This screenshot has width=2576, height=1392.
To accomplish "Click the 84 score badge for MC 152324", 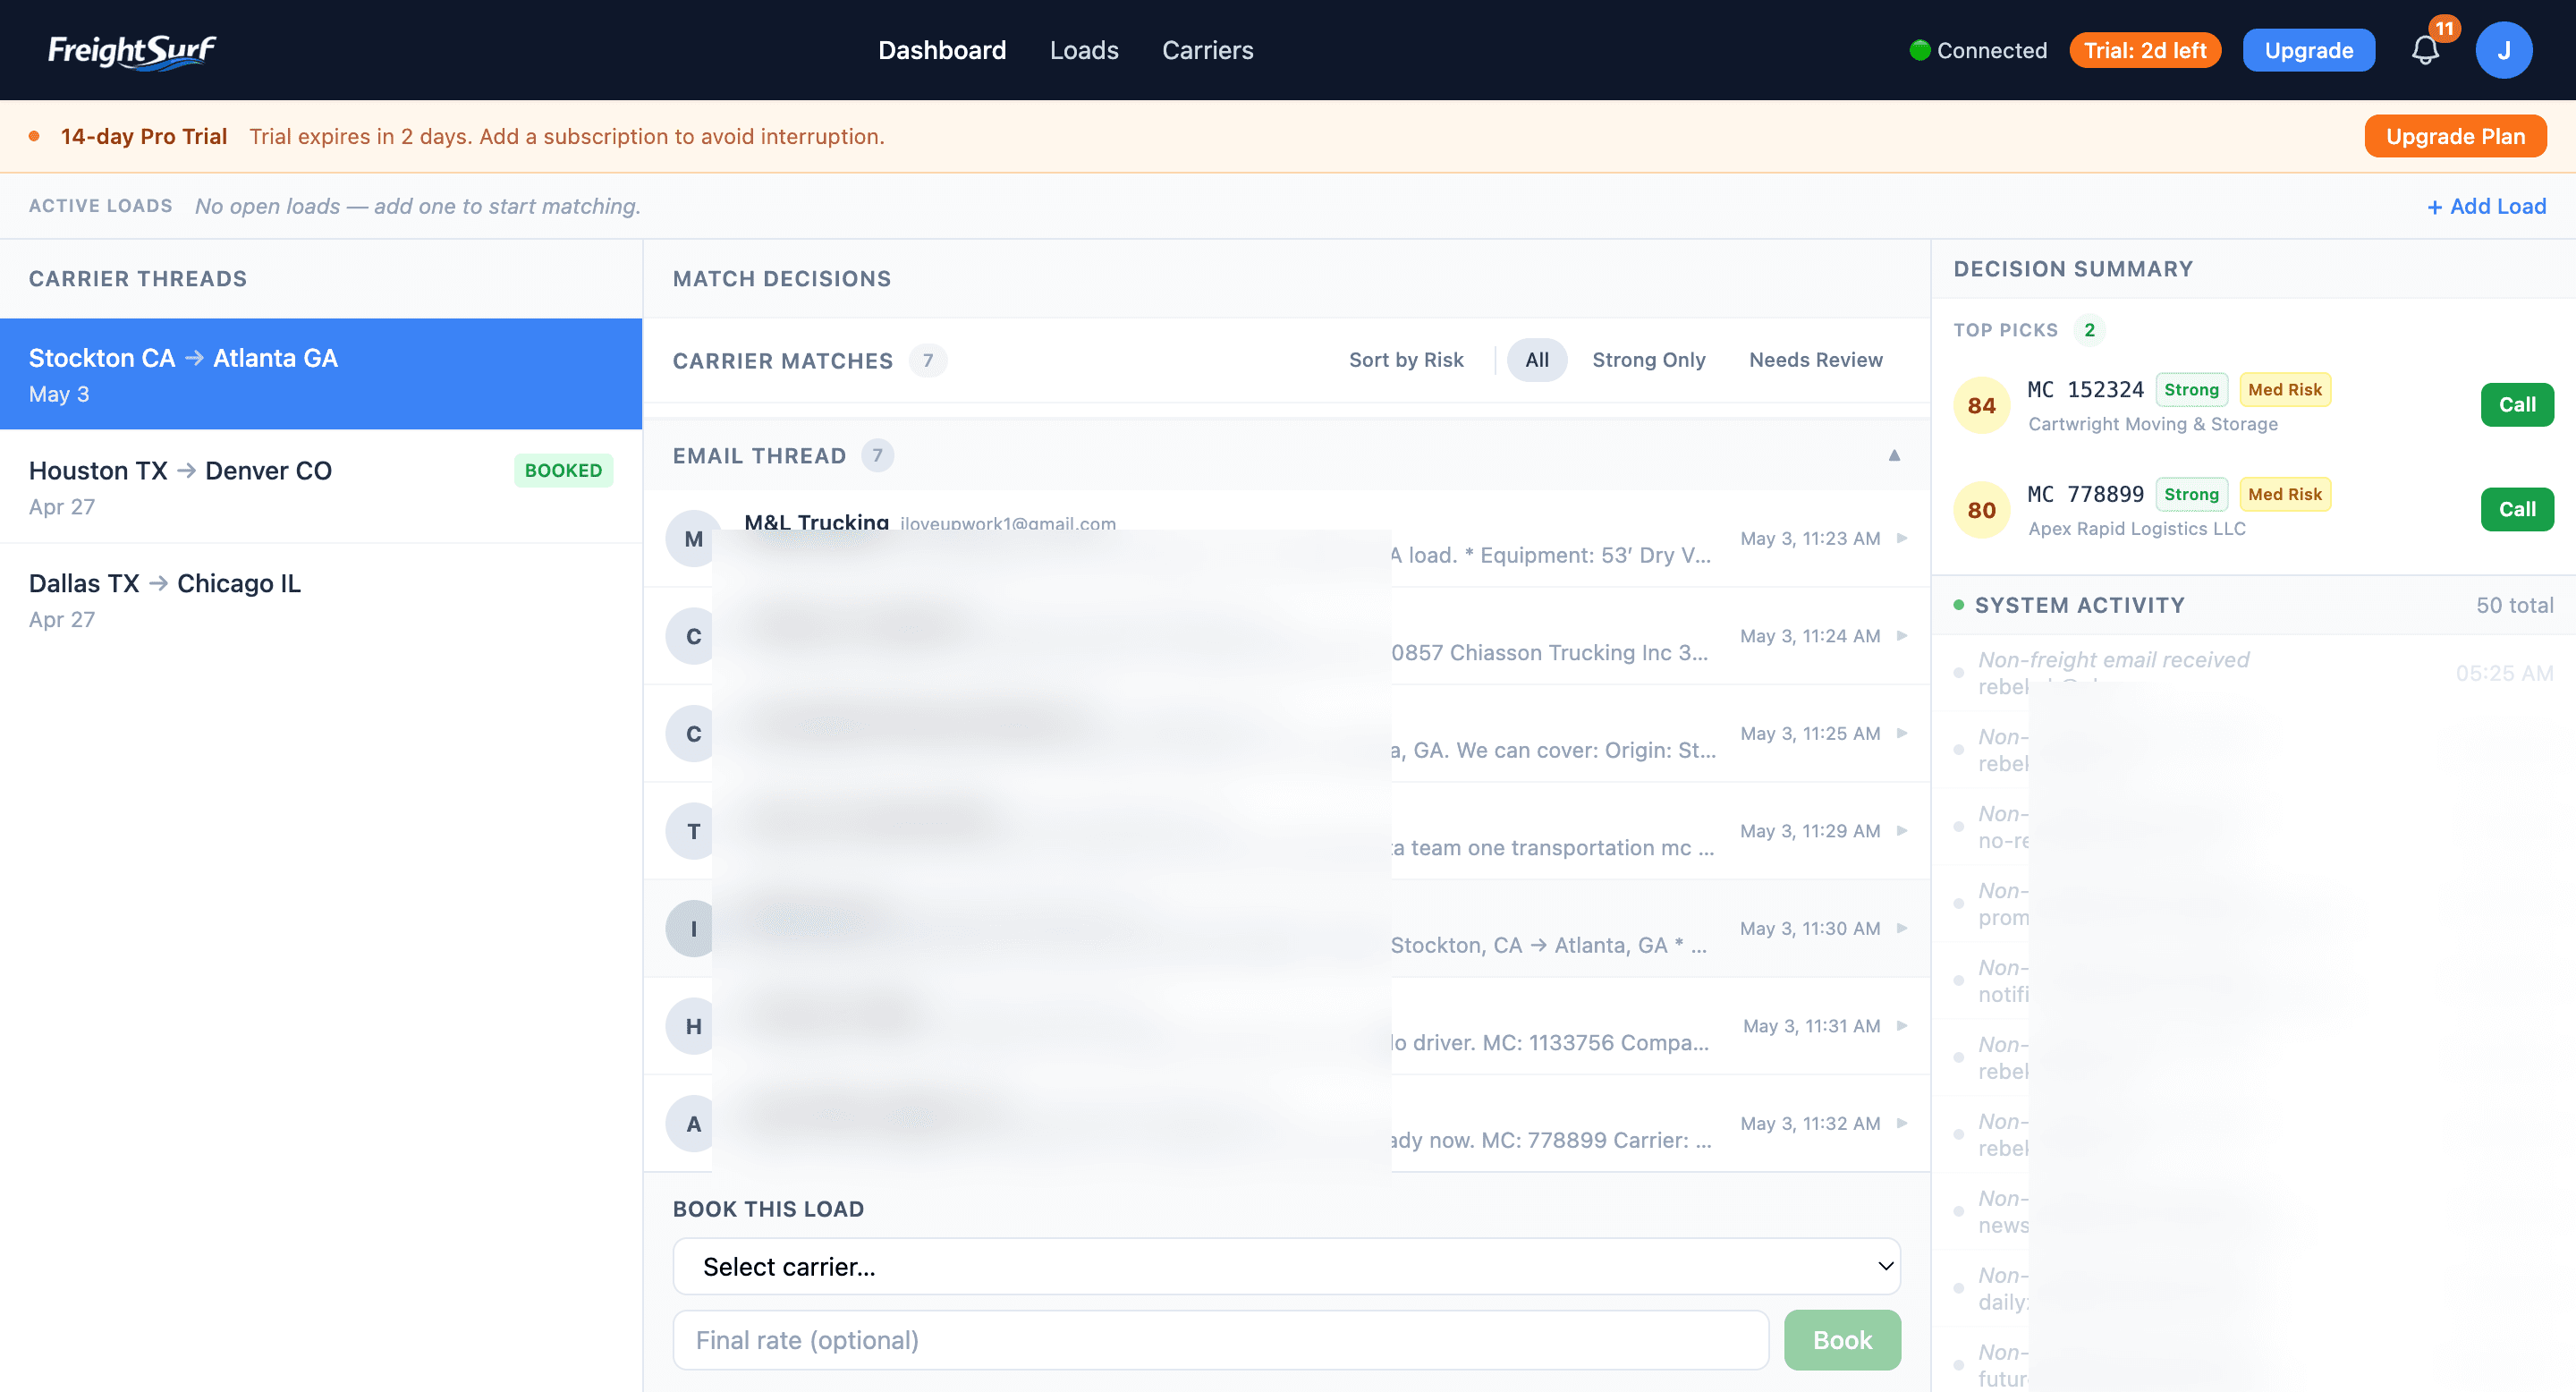I will tap(1982, 405).
